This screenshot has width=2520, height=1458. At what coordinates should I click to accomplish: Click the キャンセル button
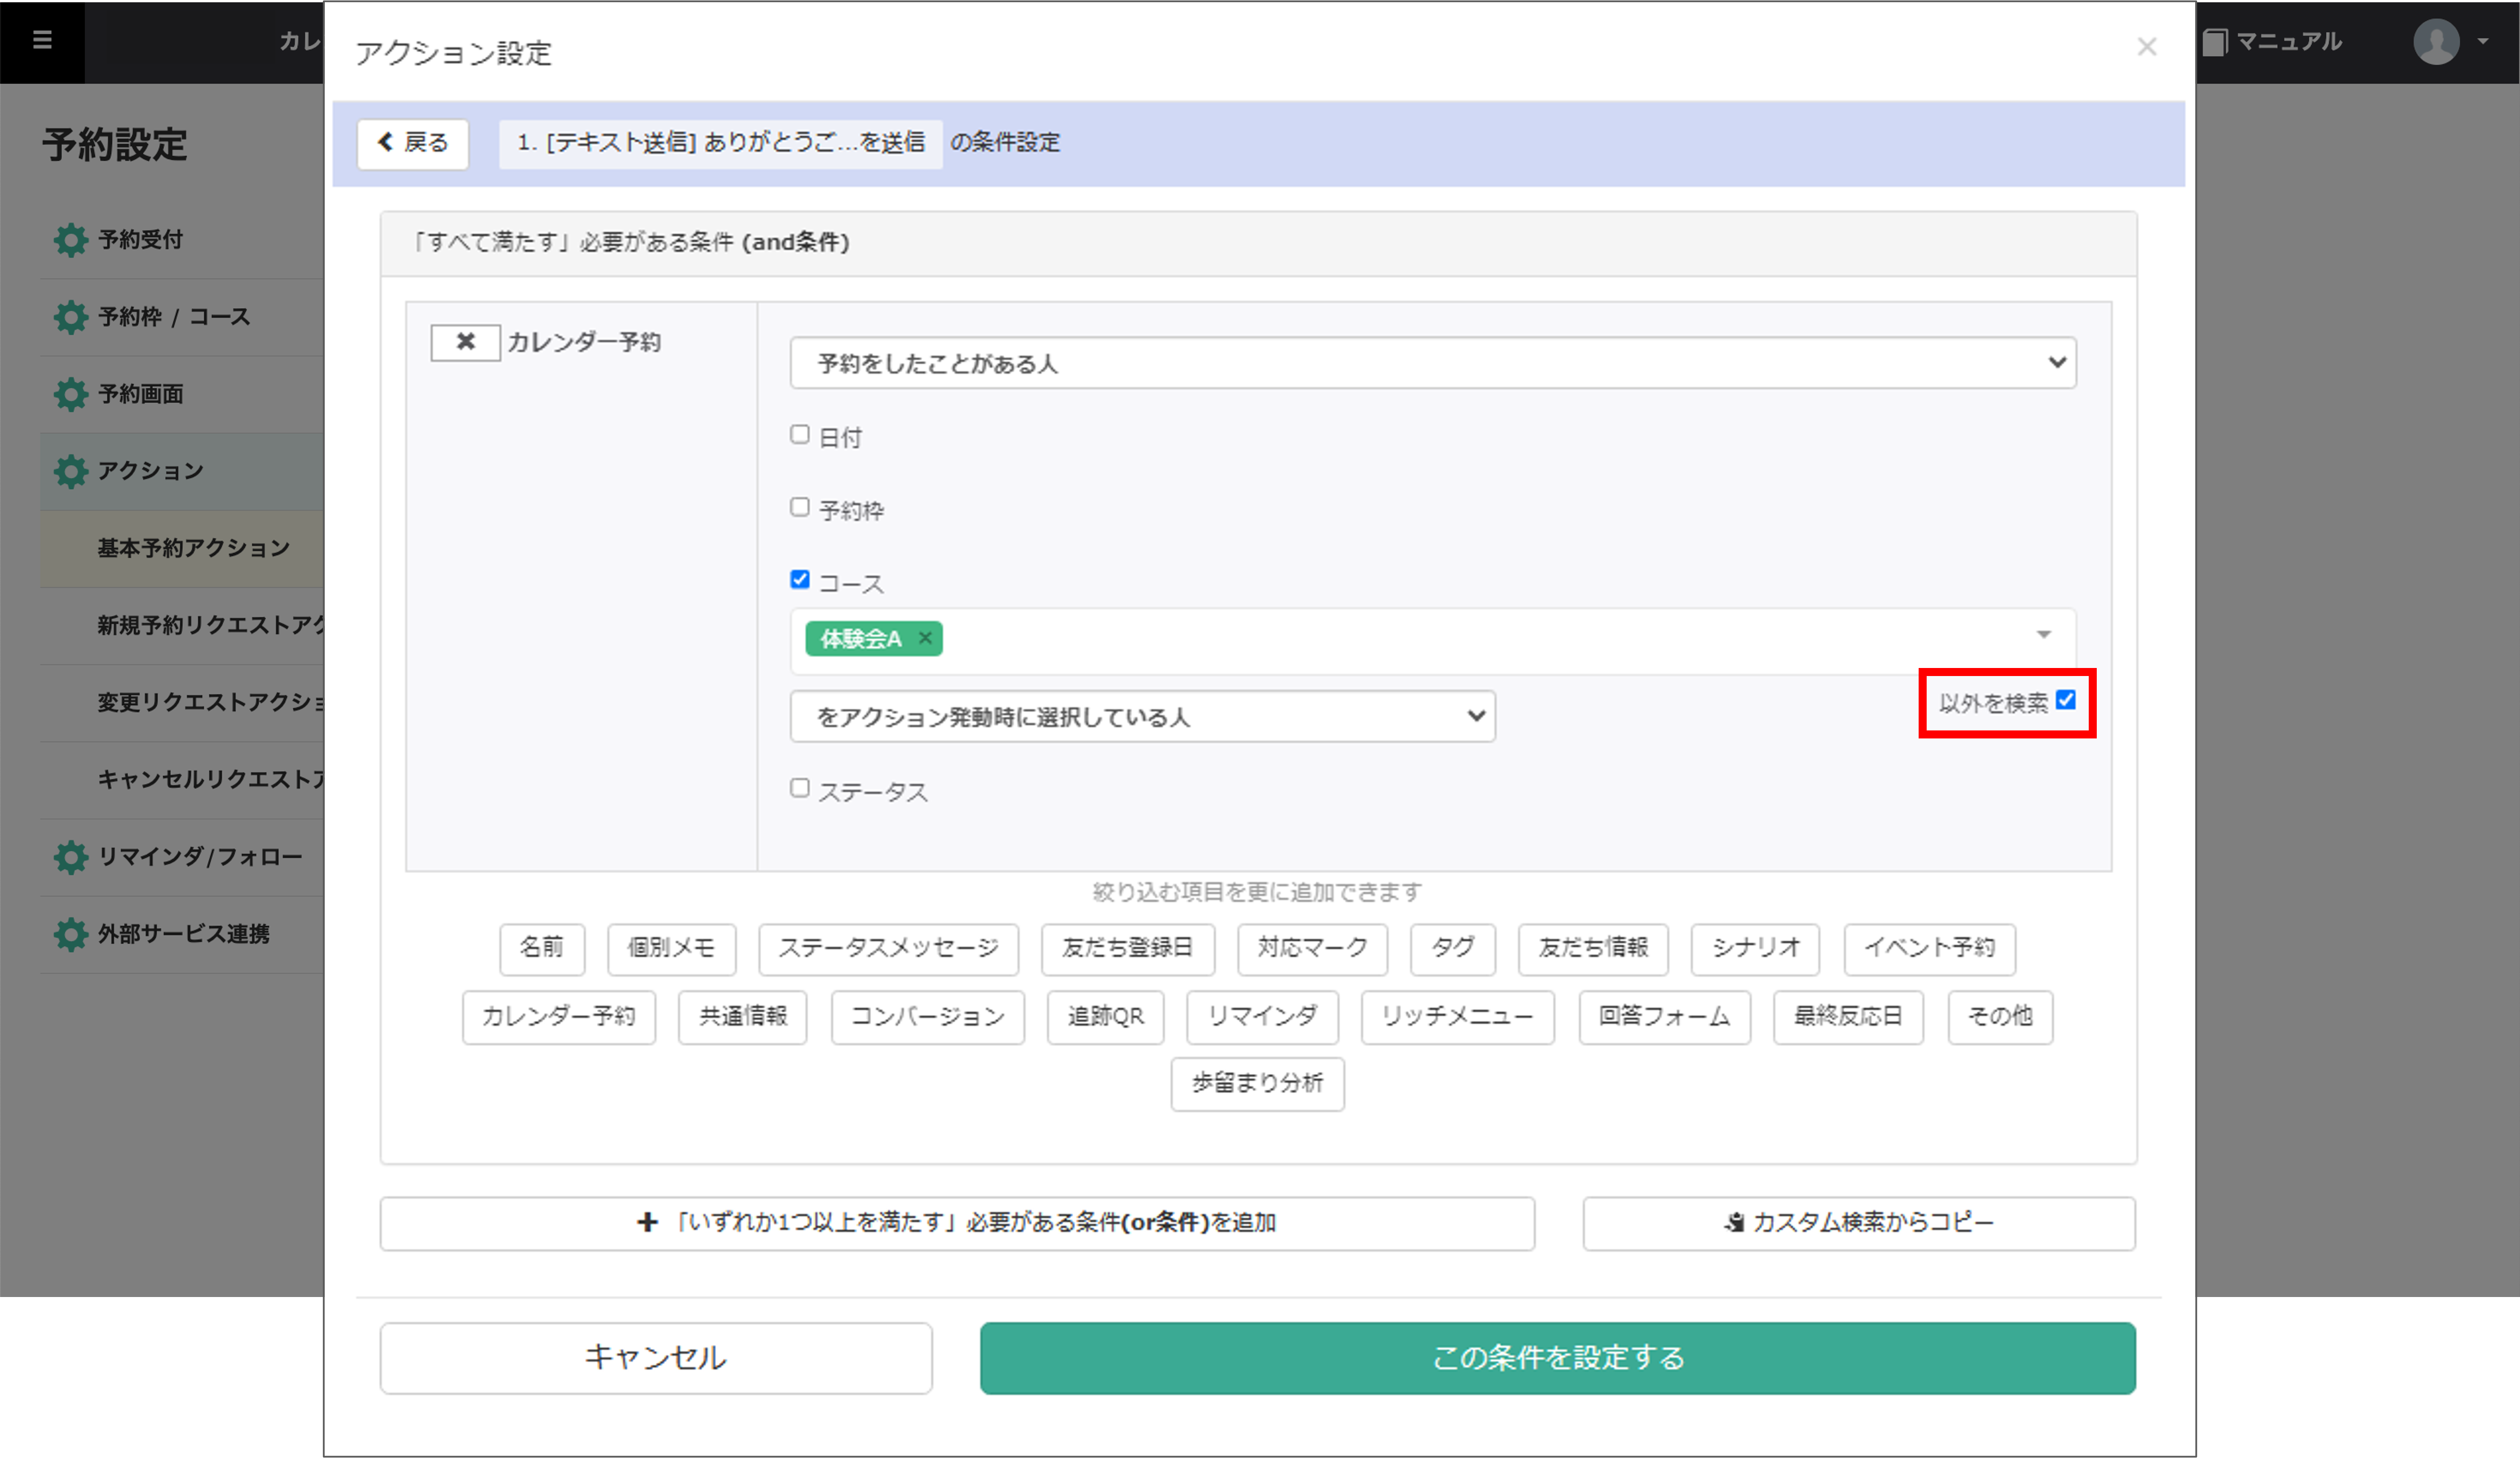(x=656, y=1358)
